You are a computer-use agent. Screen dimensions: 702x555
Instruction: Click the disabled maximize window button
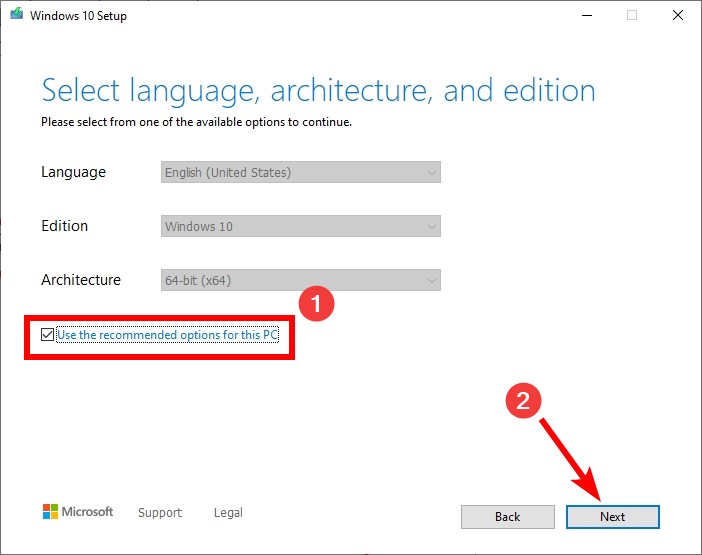(632, 15)
